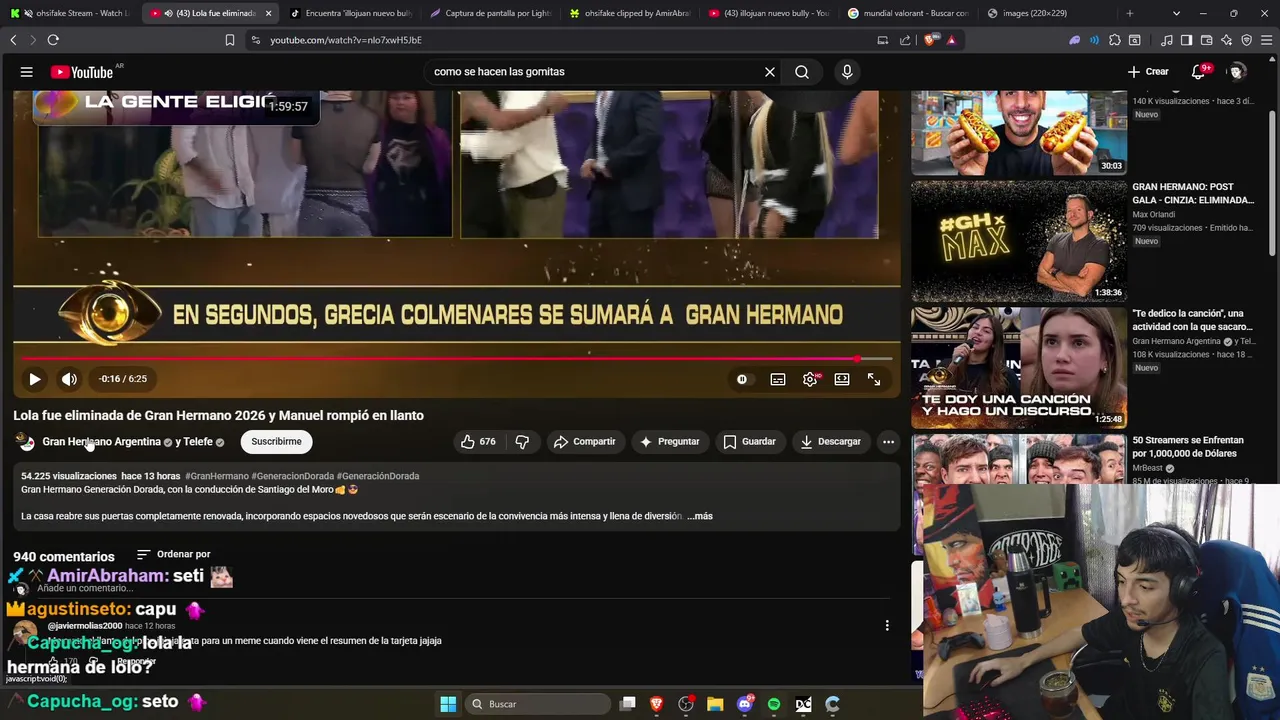Toggle subtitles in the player

(778, 379)
